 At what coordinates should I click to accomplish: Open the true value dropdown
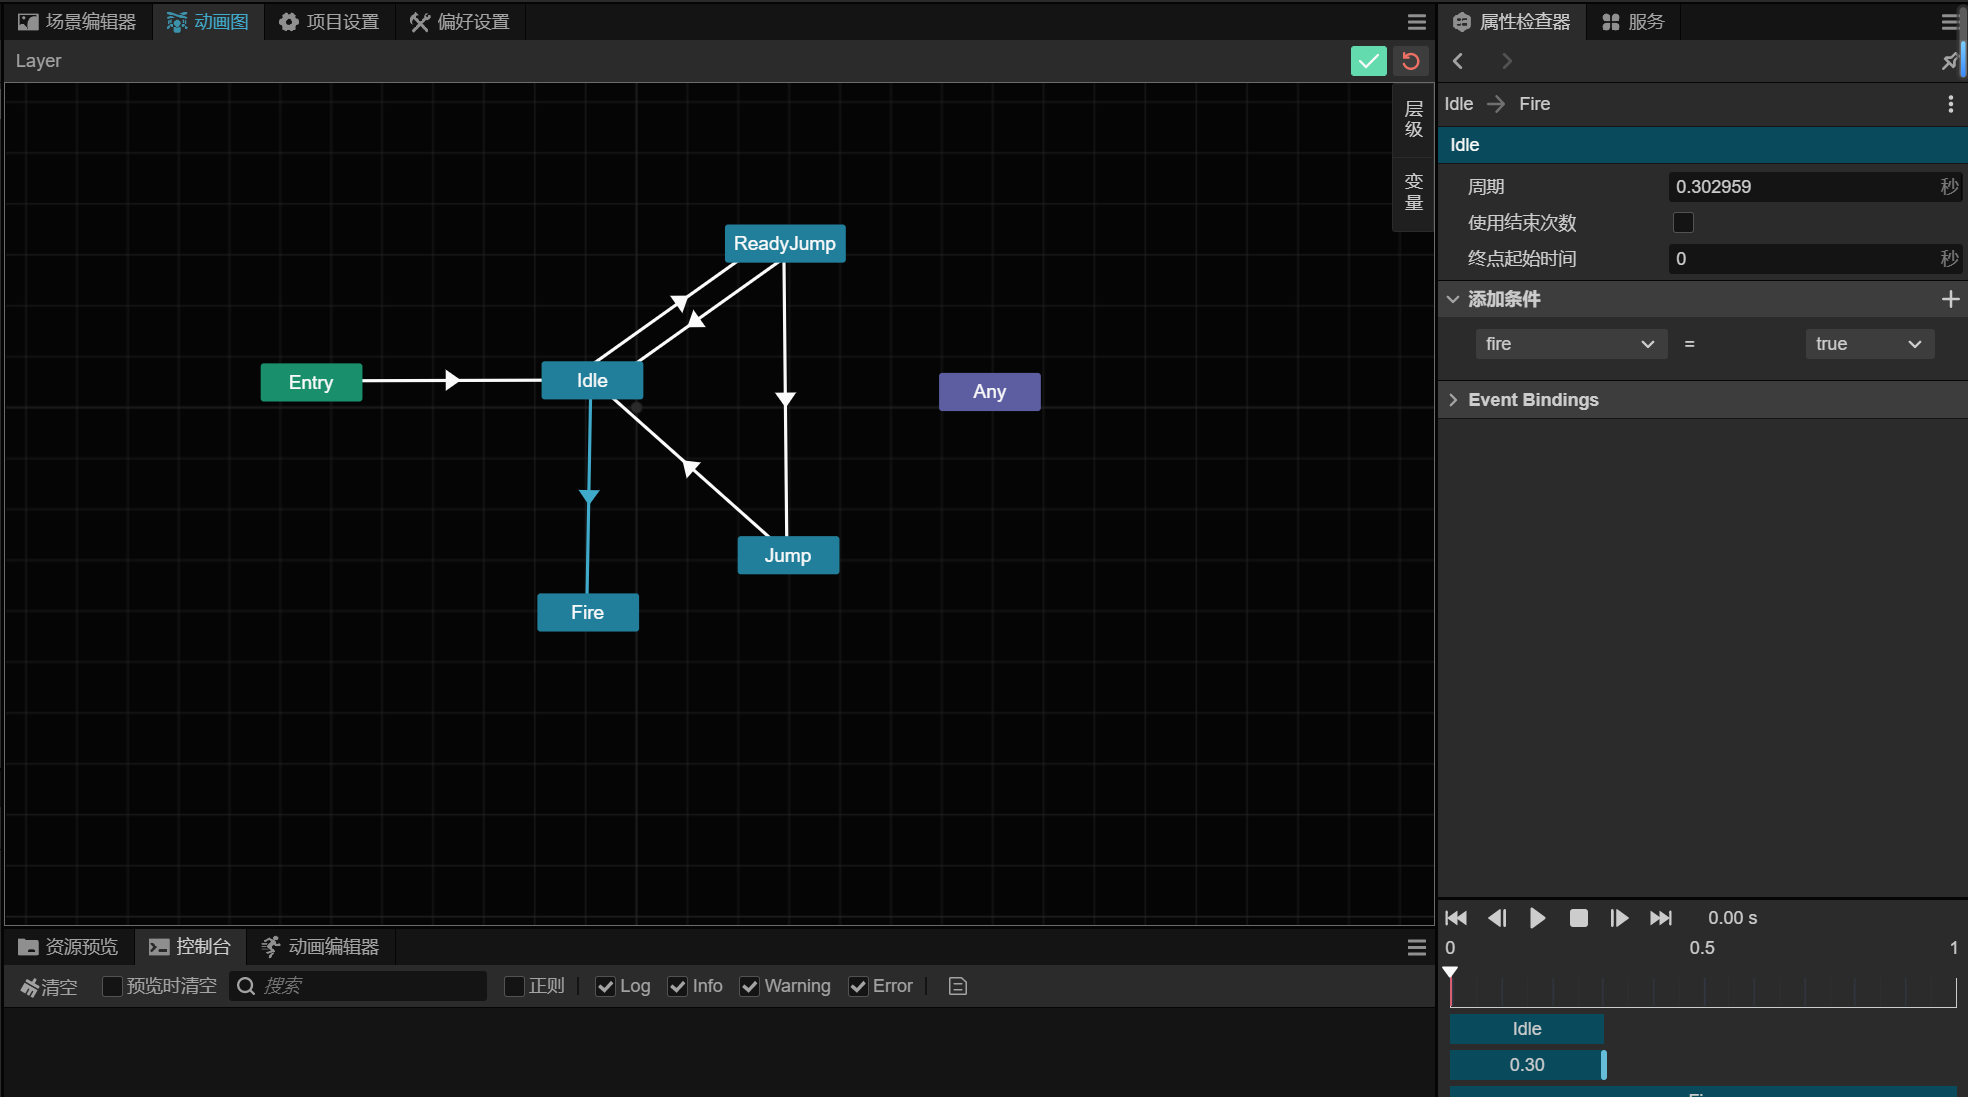(x=1869, y=344)
